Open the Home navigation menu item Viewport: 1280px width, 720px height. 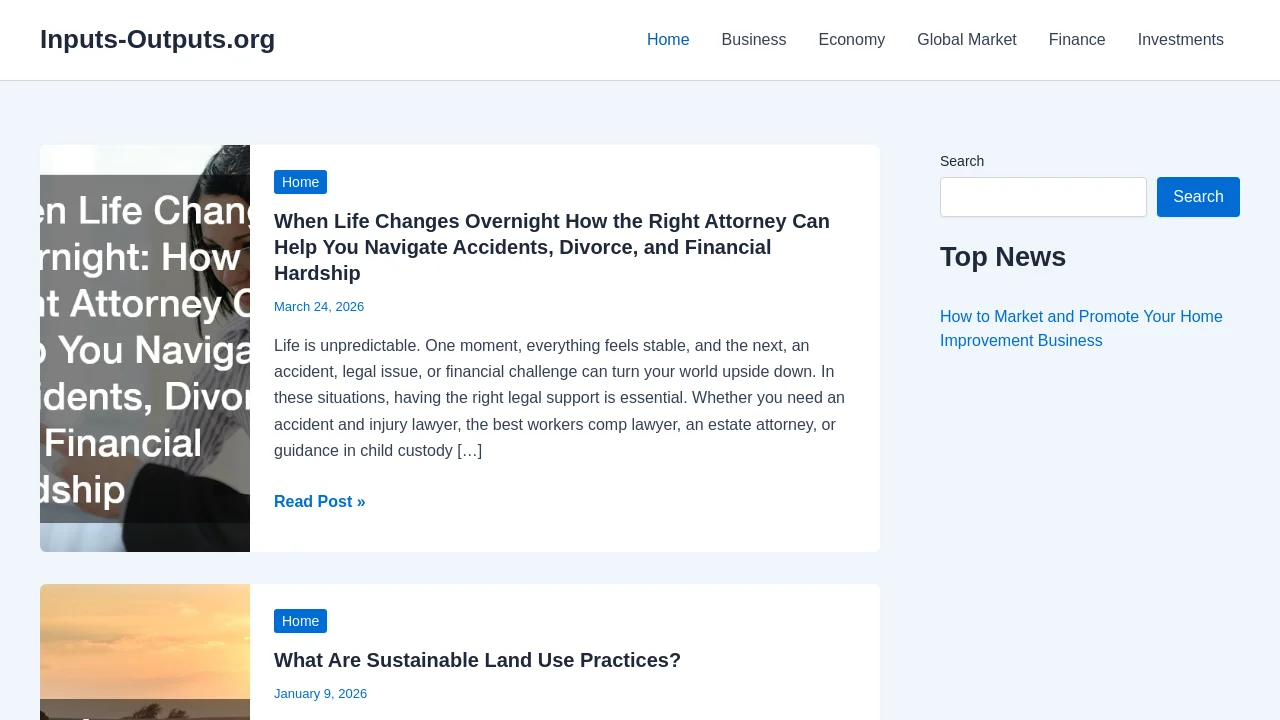pos(667,39)
